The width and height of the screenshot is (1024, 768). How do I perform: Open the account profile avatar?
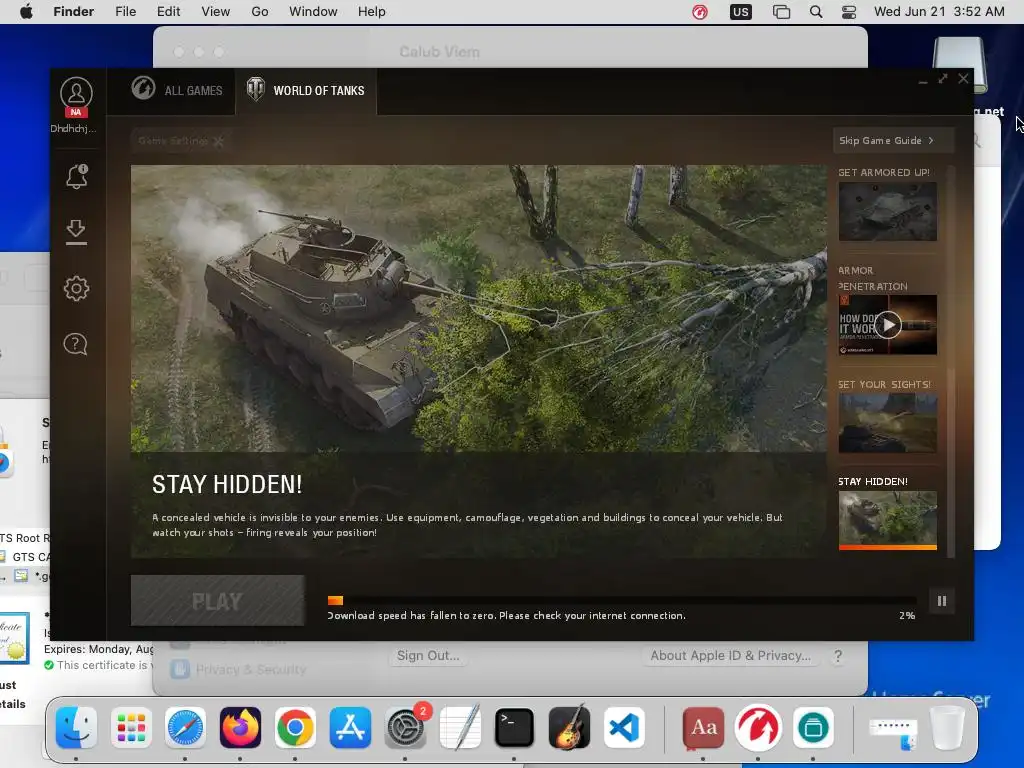point(76,93)
